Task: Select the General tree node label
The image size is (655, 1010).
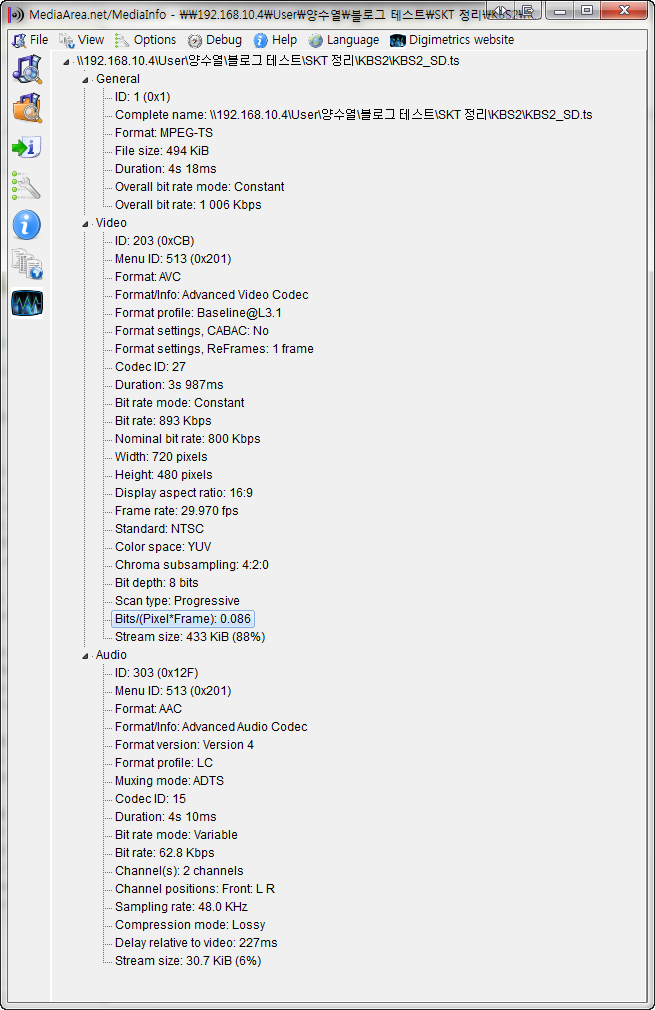Action: click(x=118, y=79)
